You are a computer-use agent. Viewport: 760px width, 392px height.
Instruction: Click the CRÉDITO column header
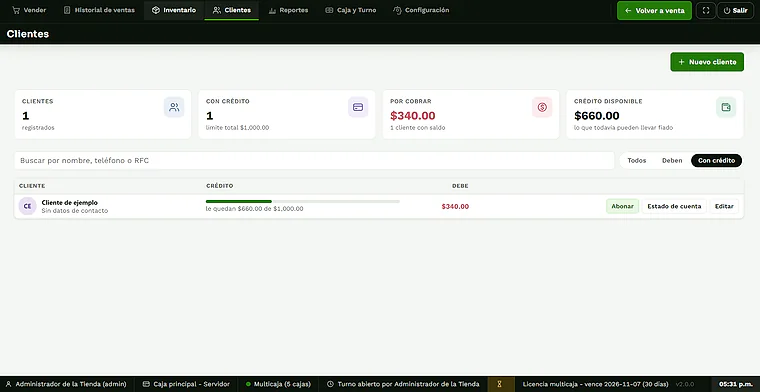(220, 186)
